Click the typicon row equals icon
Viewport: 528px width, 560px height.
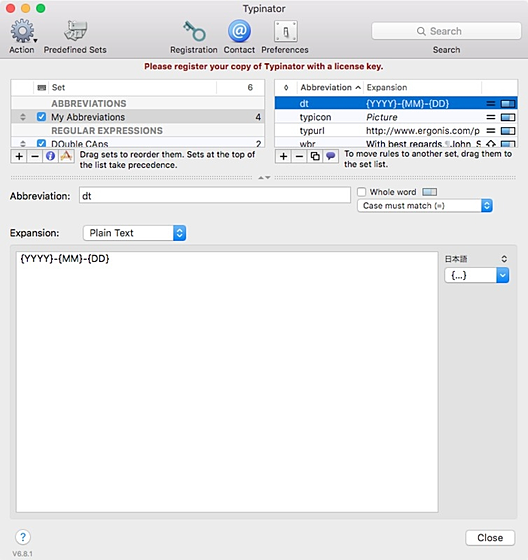point(491,117)
